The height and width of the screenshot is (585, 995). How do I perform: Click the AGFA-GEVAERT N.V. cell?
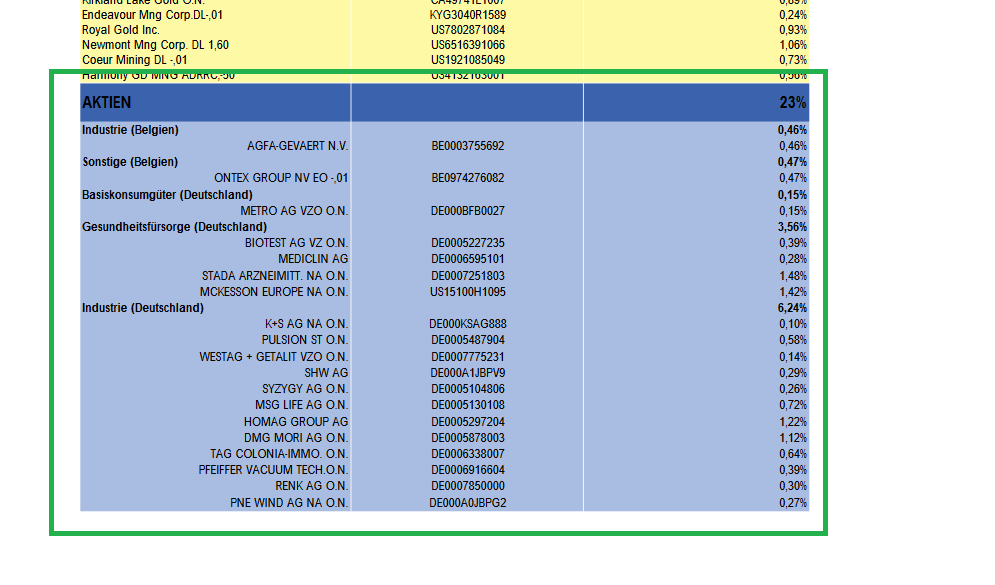point(298,146)
